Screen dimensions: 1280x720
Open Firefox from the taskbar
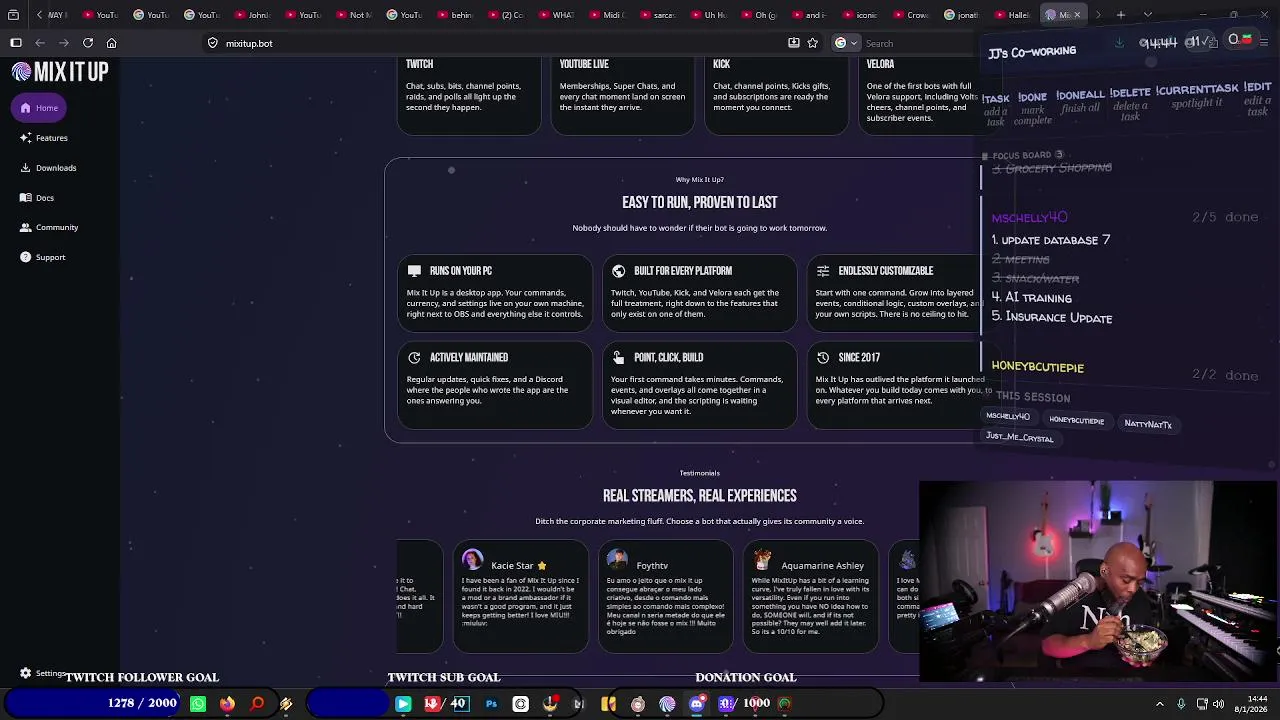click(228, 704)
